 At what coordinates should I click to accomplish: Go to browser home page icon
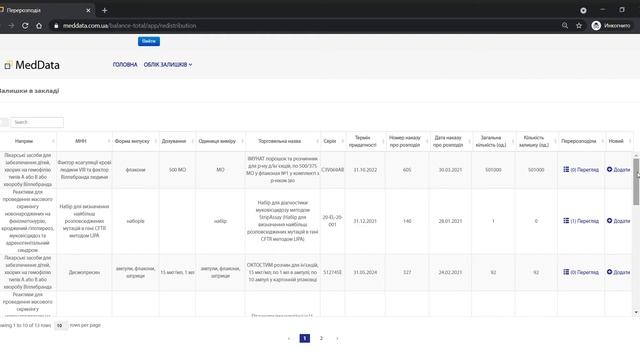(39, 26)
